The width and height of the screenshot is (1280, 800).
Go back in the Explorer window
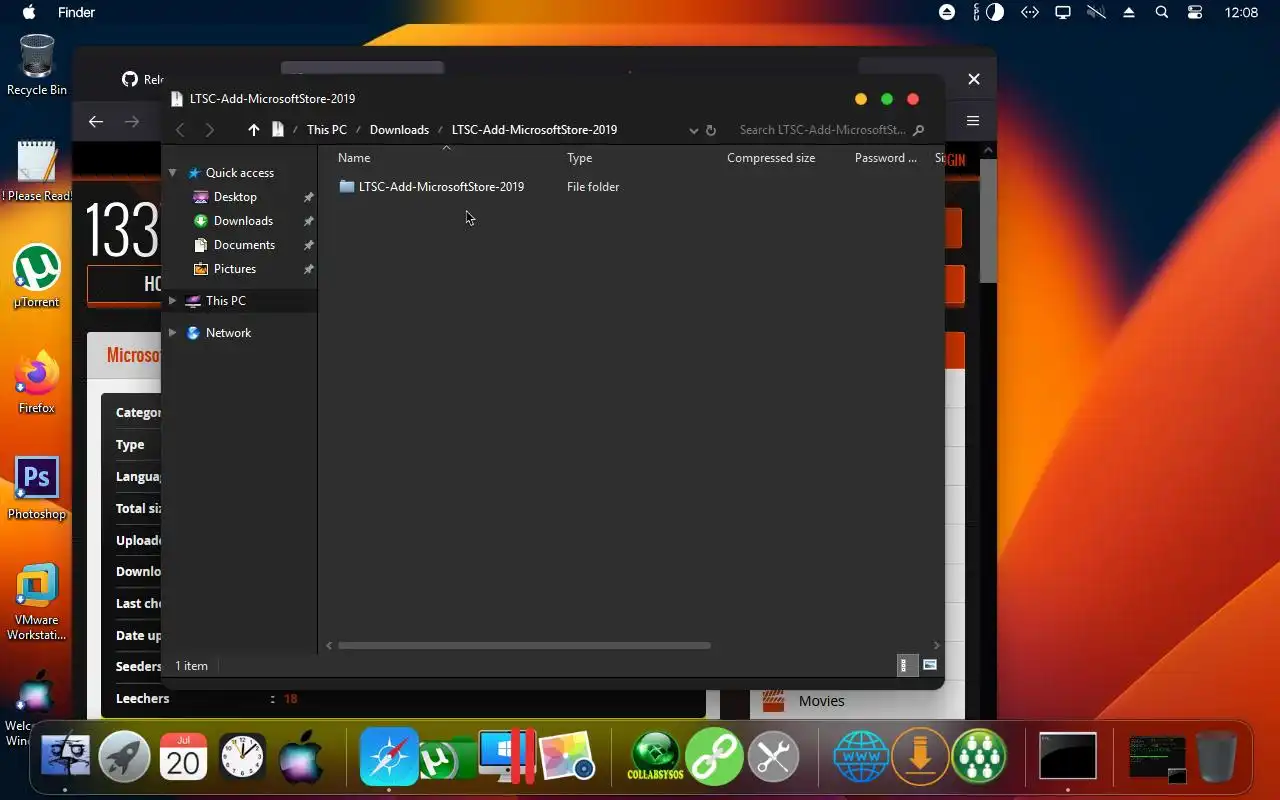(x=180, y=130)
